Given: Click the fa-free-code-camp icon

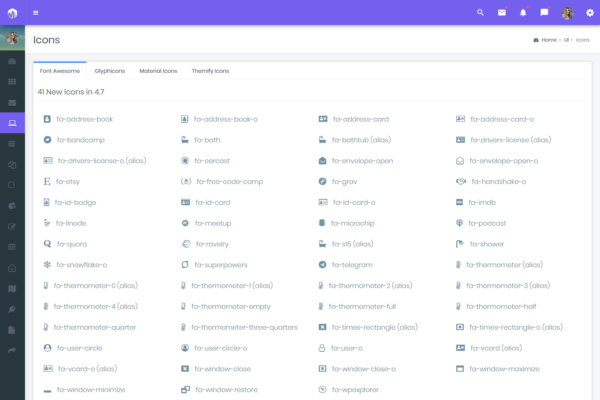Looking at the screenshot, I should pyautogui.click(x=186, y=181).
